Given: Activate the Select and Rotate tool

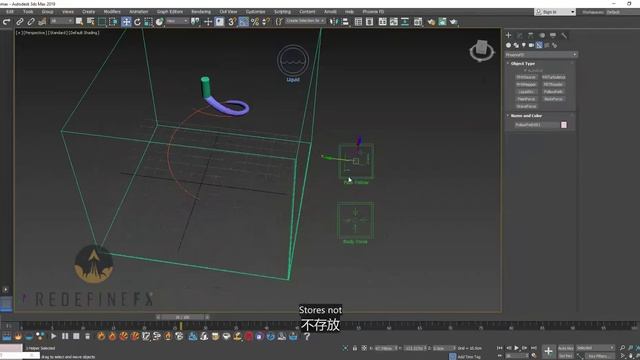Looking at the screenshot, I should pos(137,22).
